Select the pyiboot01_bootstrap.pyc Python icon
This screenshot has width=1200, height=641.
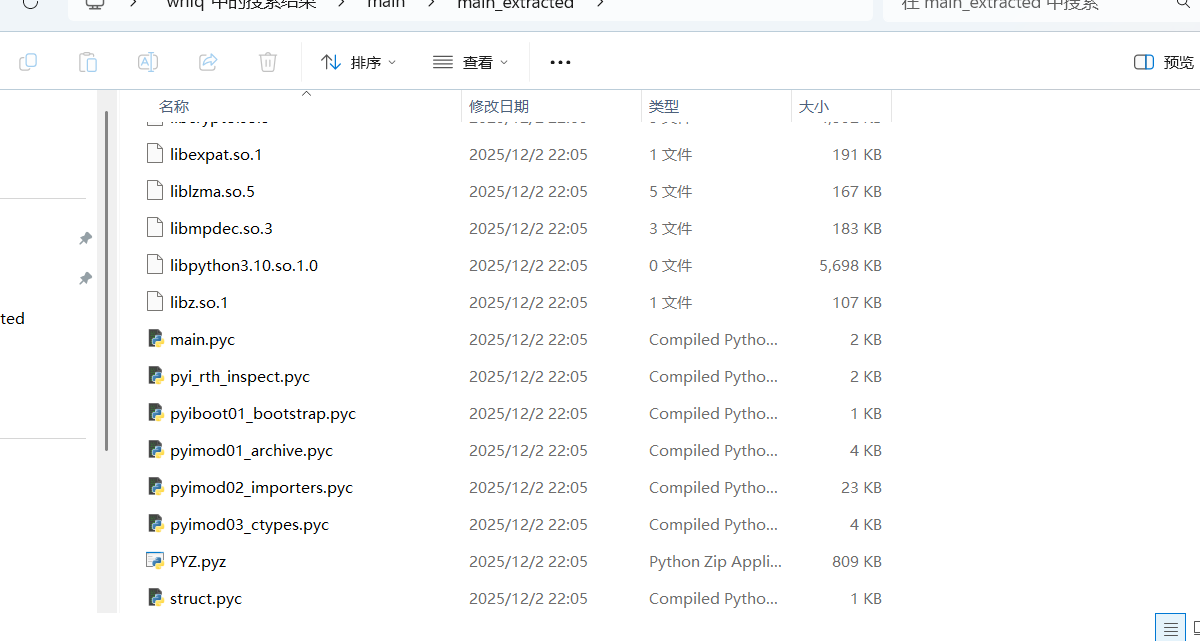pyautogui.click(x=155, y=413)
